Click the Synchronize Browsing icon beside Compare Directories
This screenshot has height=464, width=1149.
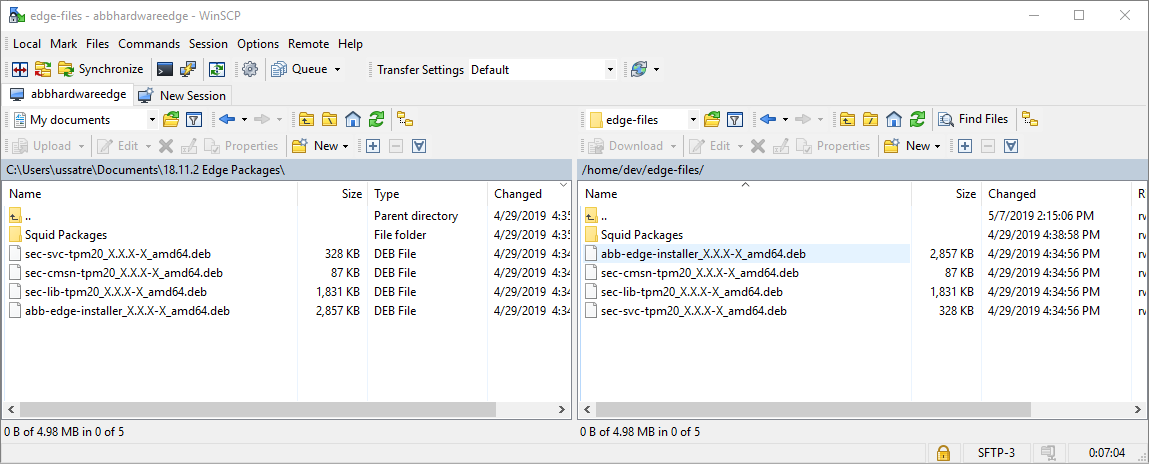point(43,69)
